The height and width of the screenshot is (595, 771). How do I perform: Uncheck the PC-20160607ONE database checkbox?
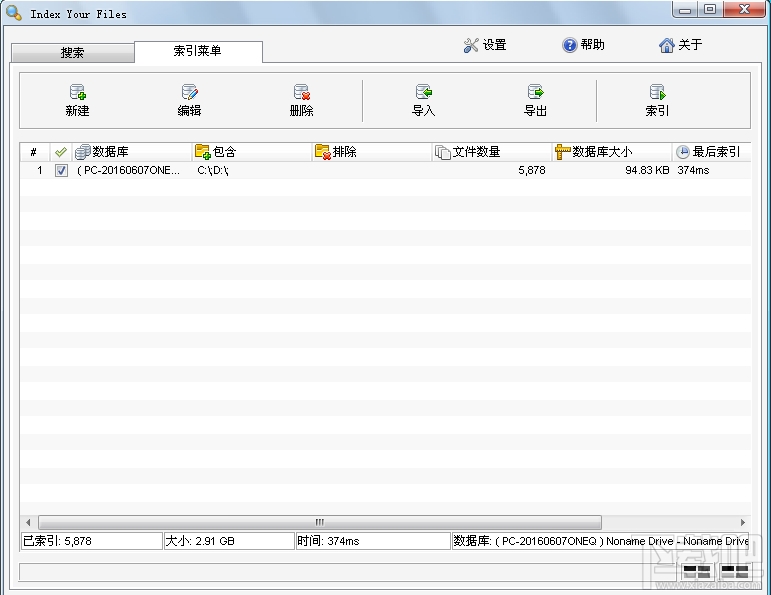(61, 171)
